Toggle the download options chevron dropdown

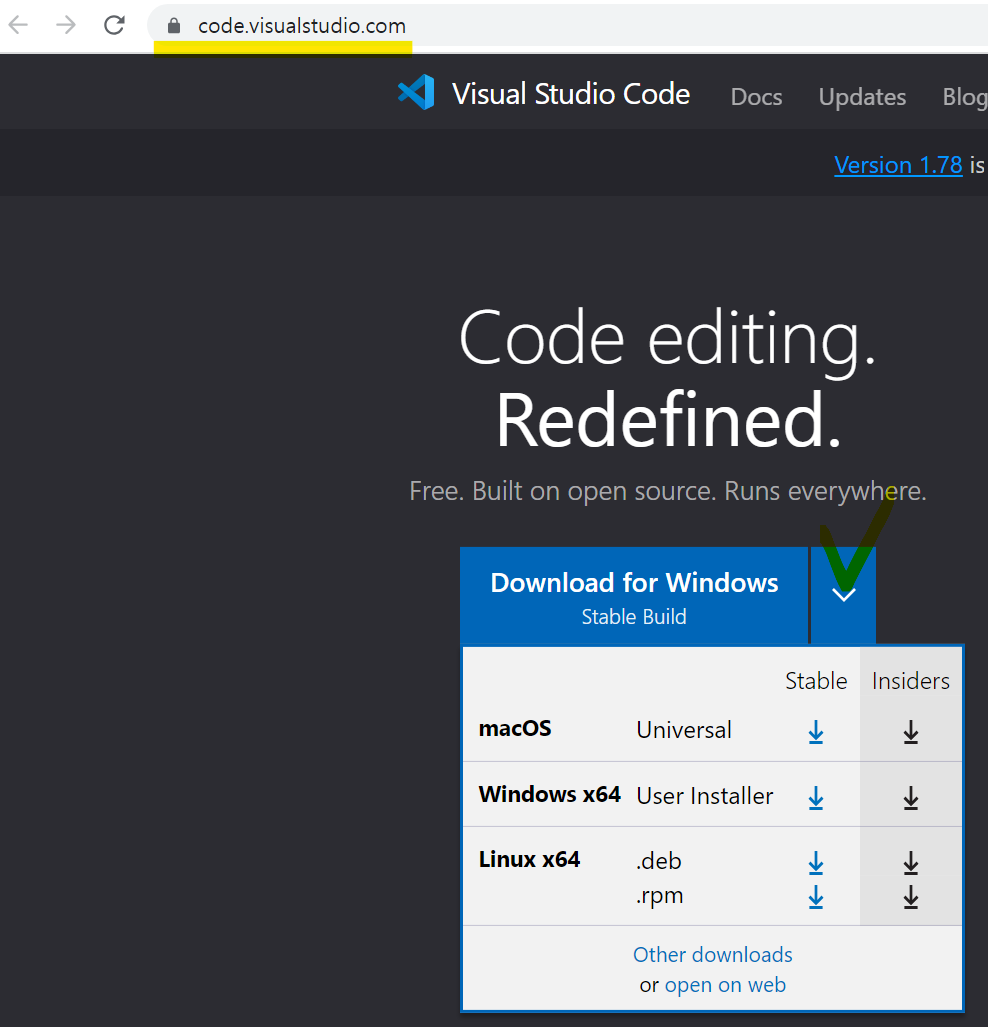(x=843, y=596)
